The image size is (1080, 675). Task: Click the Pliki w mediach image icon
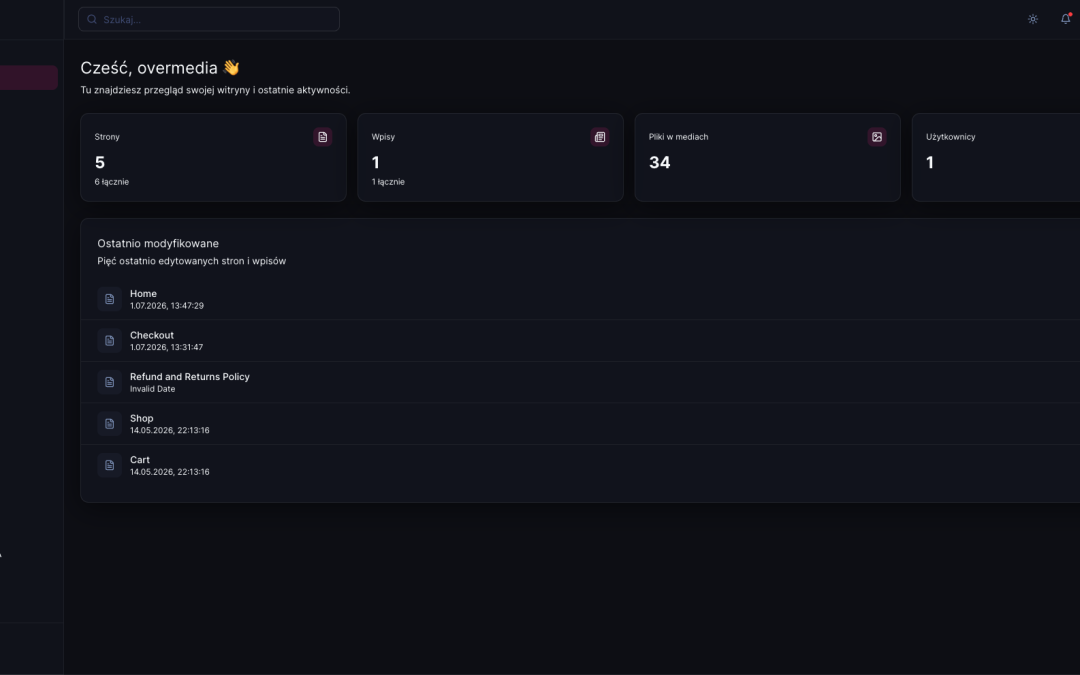(877, 137)
